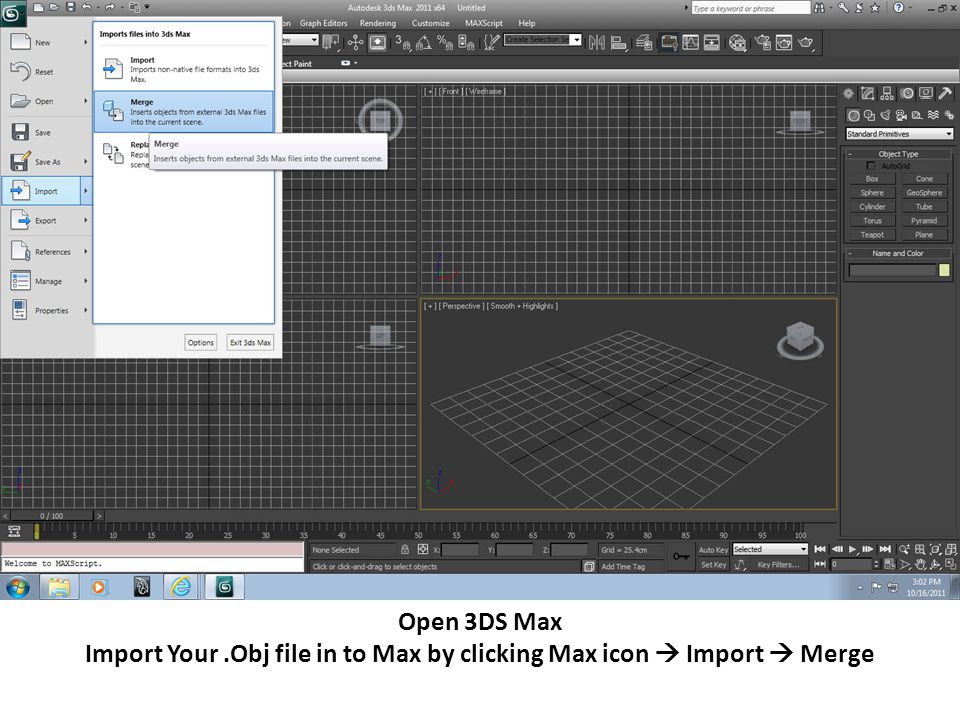Open the Rendering menu
The height and width of the screenshot is (720, 960).
[378, 23]
